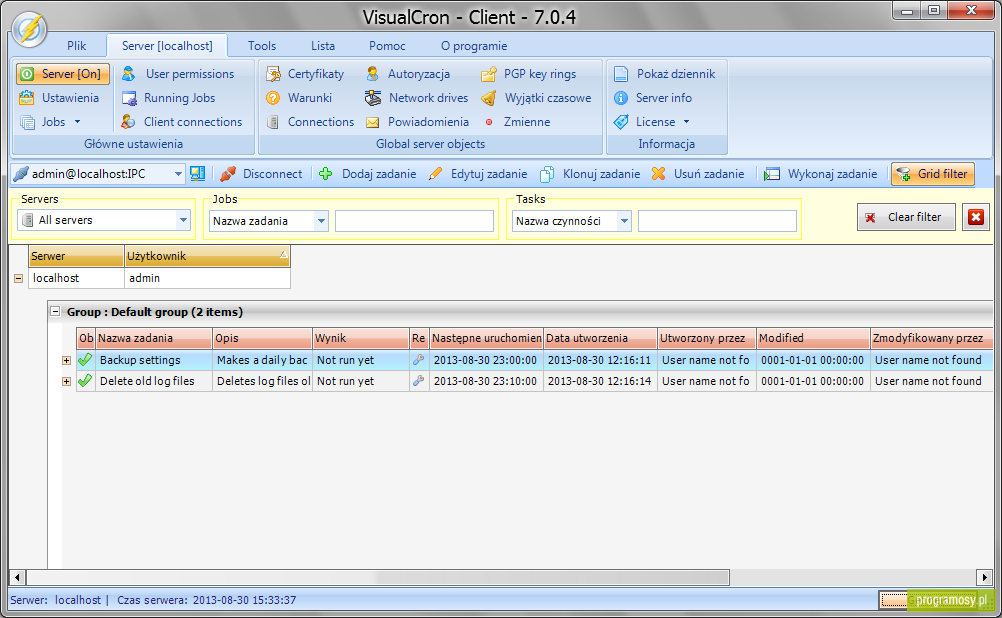The width and height of the screenshot is (1002, 618).
Task: Click the scroll right arrow
Action: coord(984,578)
